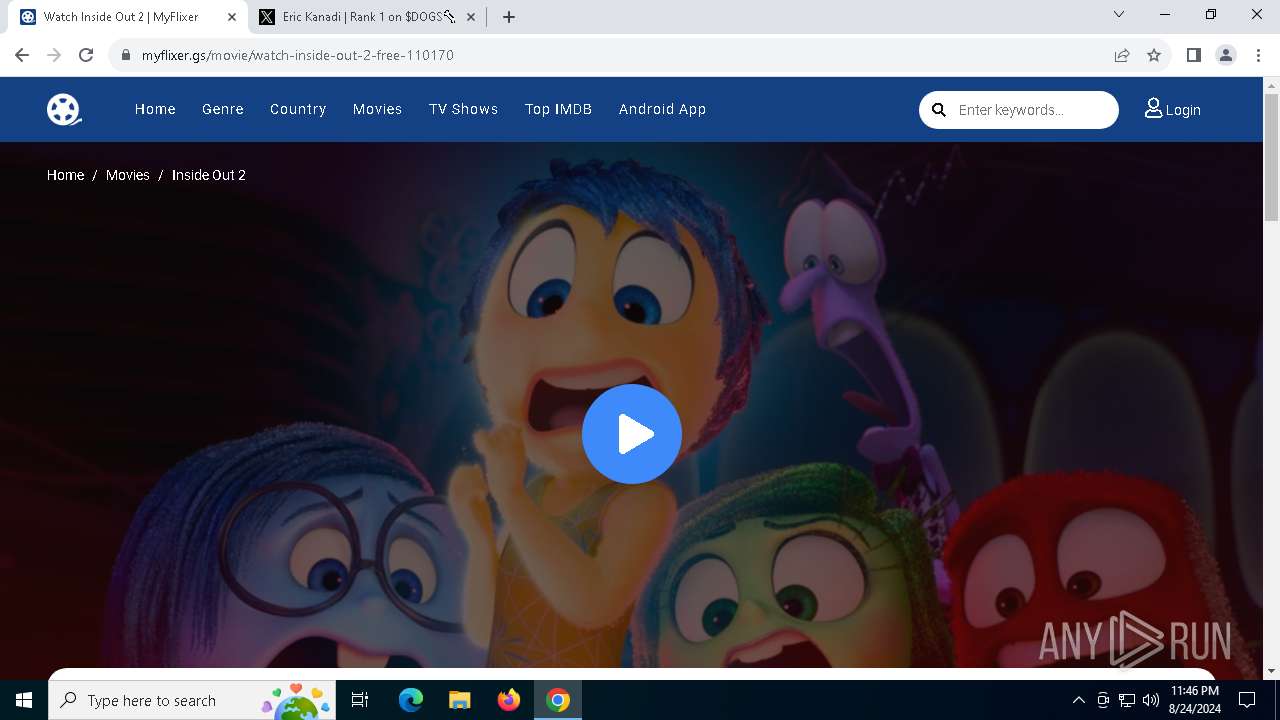The image size is (1280, 720).
Task: Click the Login user avatar icon
Action: [1153, 108]
